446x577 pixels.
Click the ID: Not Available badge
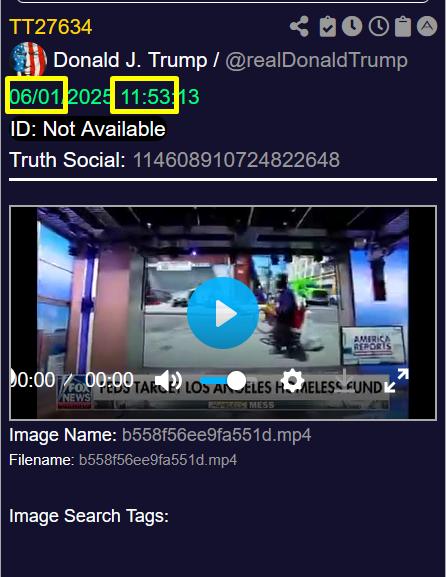pos(88,129)
